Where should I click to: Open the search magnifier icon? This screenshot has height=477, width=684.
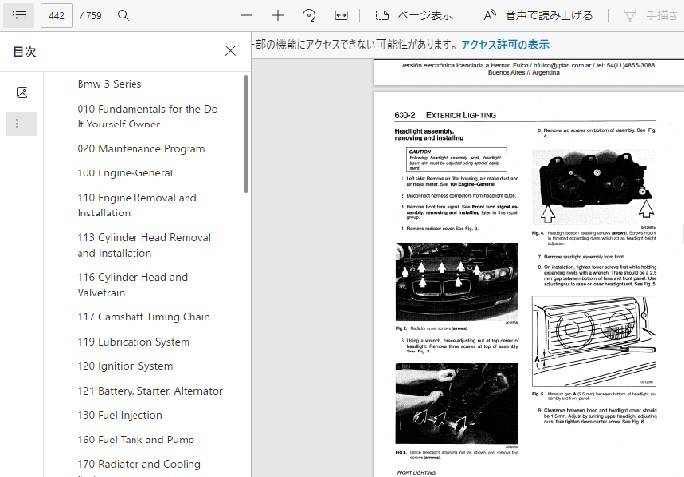coord(123,15)
